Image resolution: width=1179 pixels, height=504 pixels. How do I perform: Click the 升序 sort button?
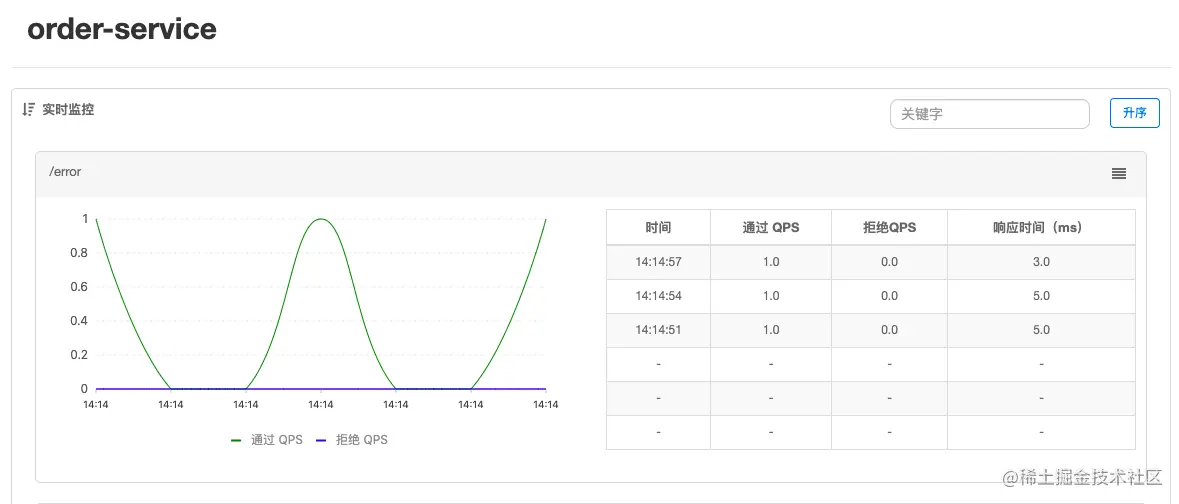pyautogui.click(x=1135, y=114)
